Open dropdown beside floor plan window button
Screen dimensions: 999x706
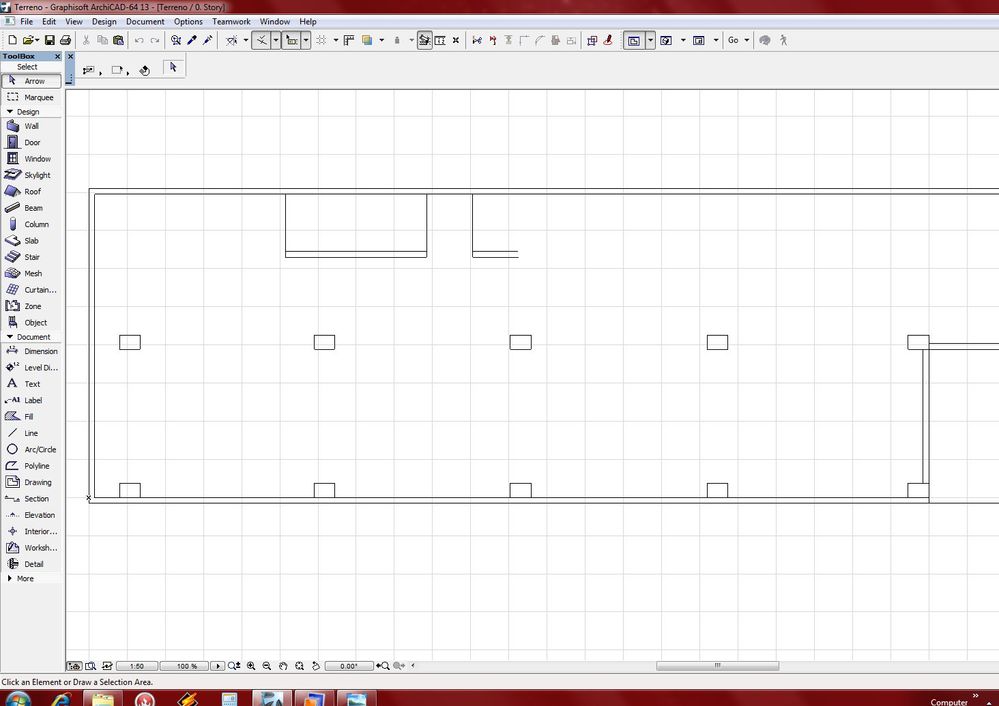click(650, 40)
